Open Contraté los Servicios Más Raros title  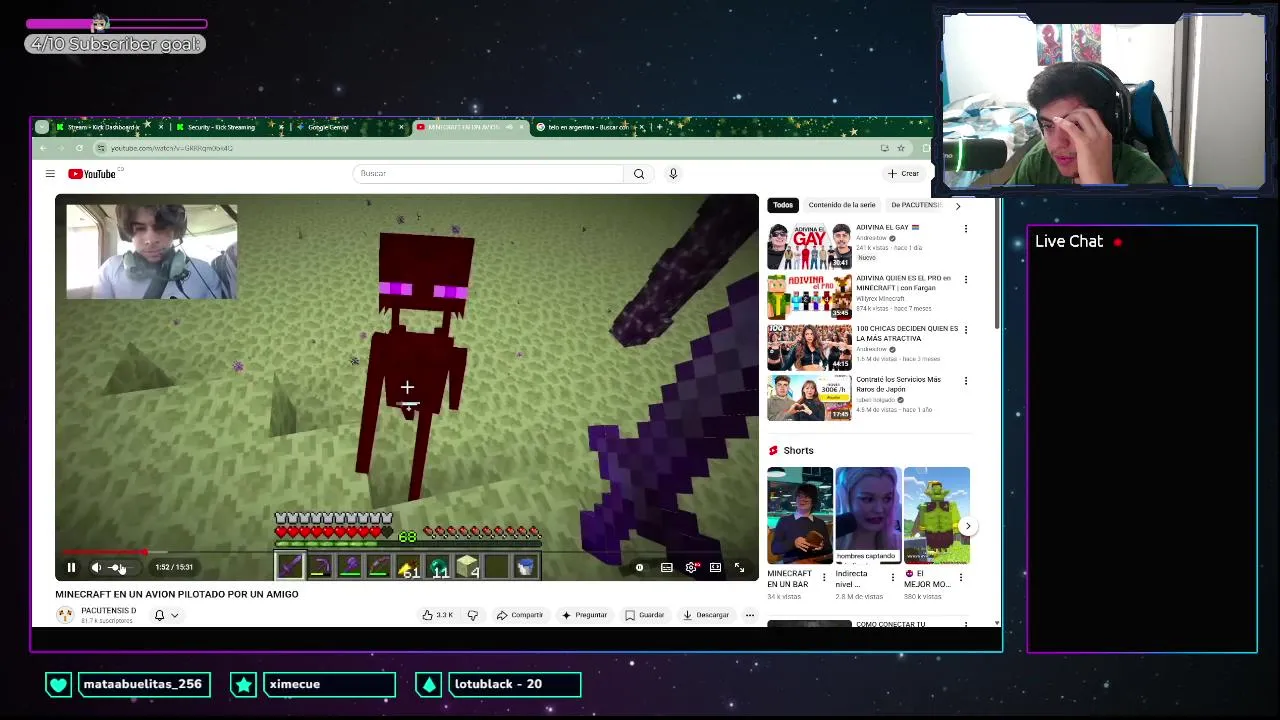click(898, 384)
